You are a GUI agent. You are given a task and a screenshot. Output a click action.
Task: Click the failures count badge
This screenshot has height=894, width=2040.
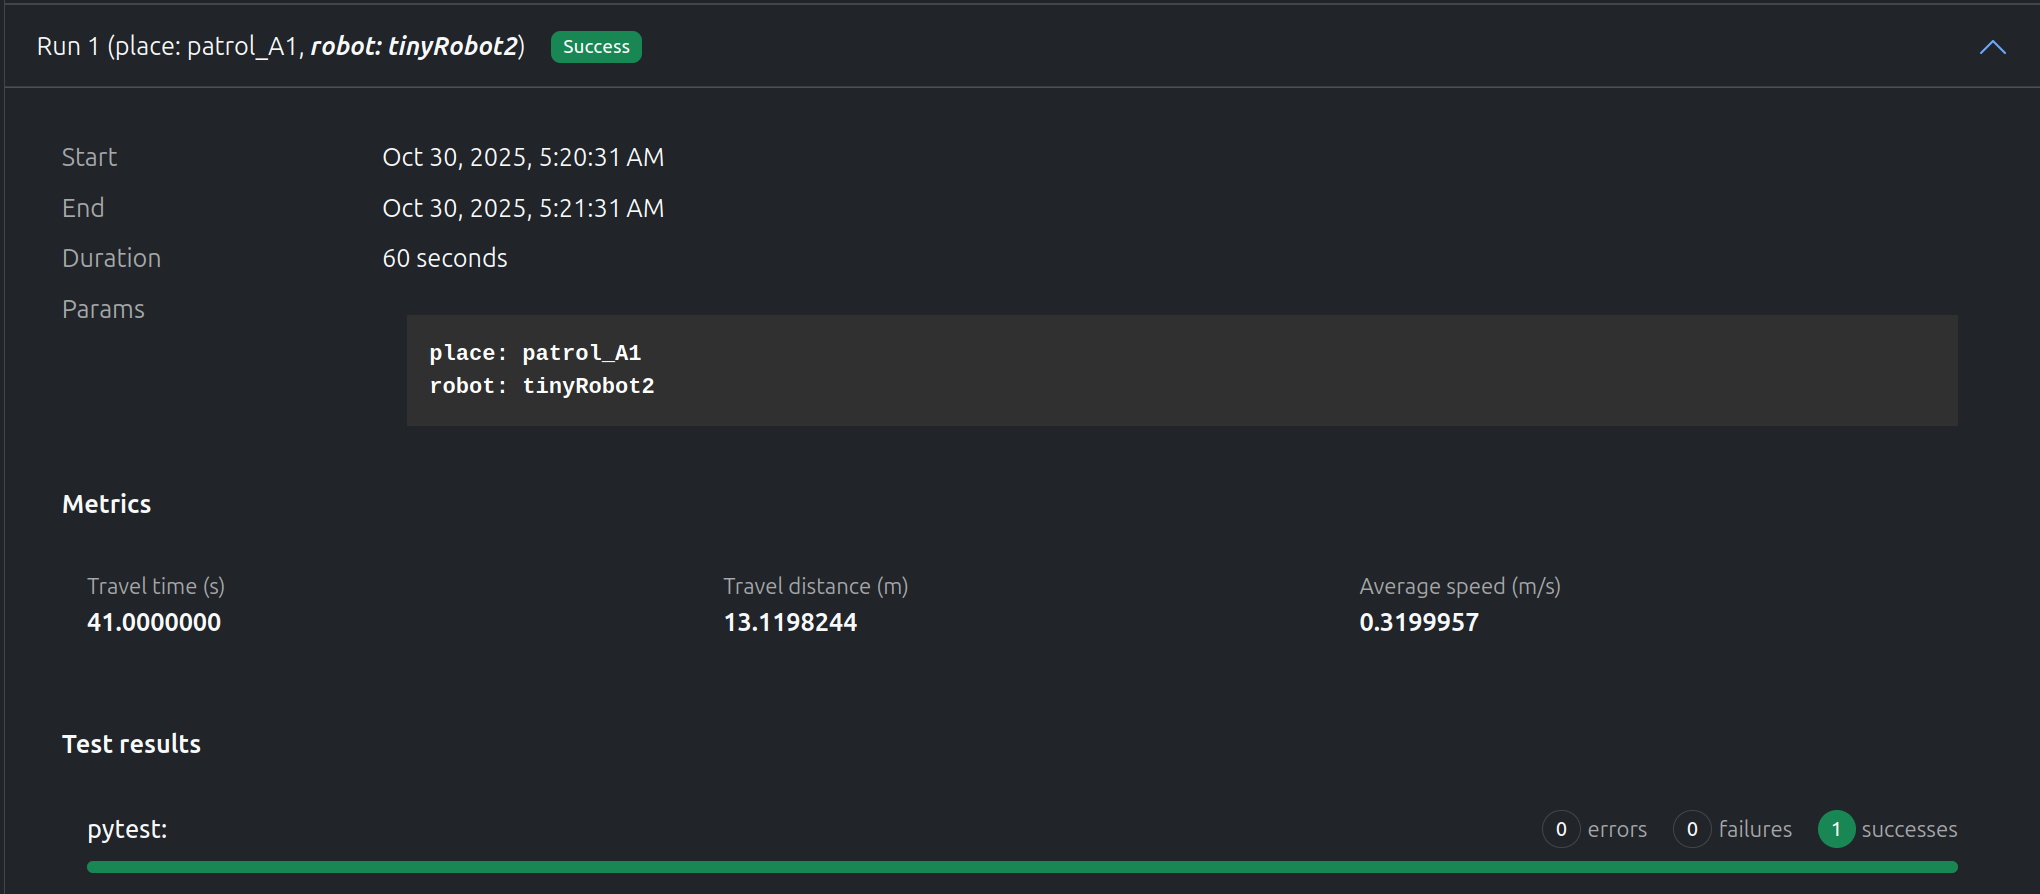(x=1691, y=829)
